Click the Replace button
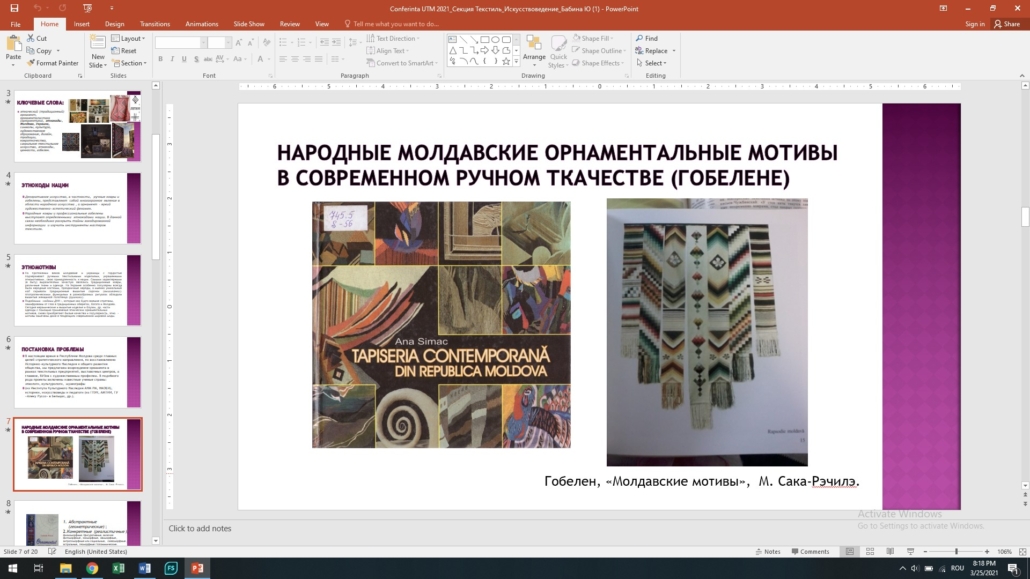This screenshot has height=579, width=1030. 652,51
